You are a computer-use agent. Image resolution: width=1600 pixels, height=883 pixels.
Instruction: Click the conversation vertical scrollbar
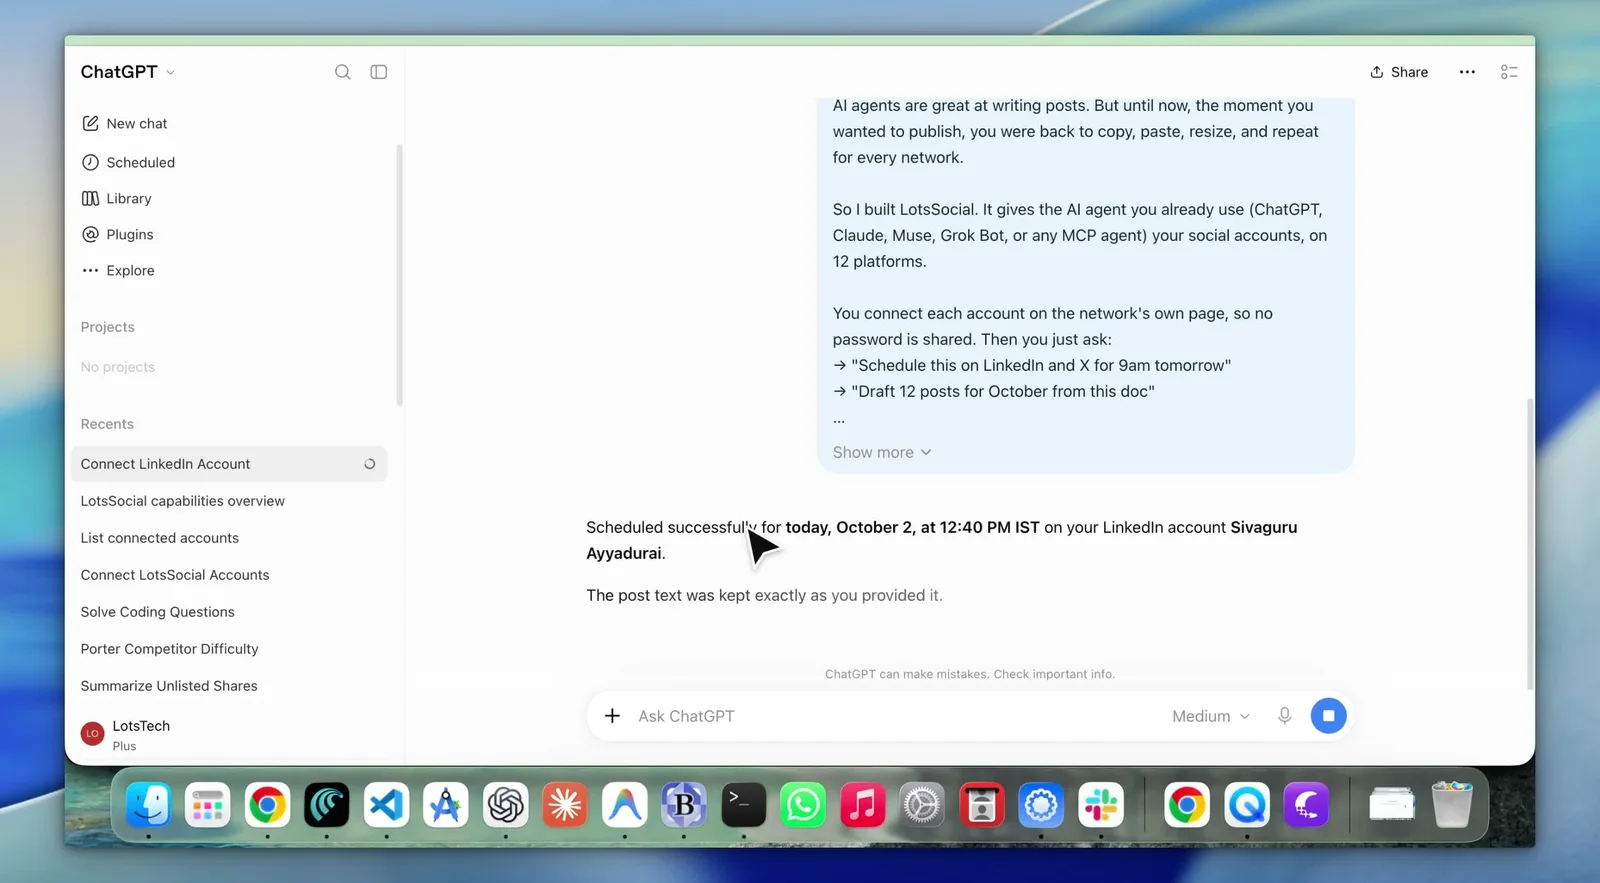1529,544
